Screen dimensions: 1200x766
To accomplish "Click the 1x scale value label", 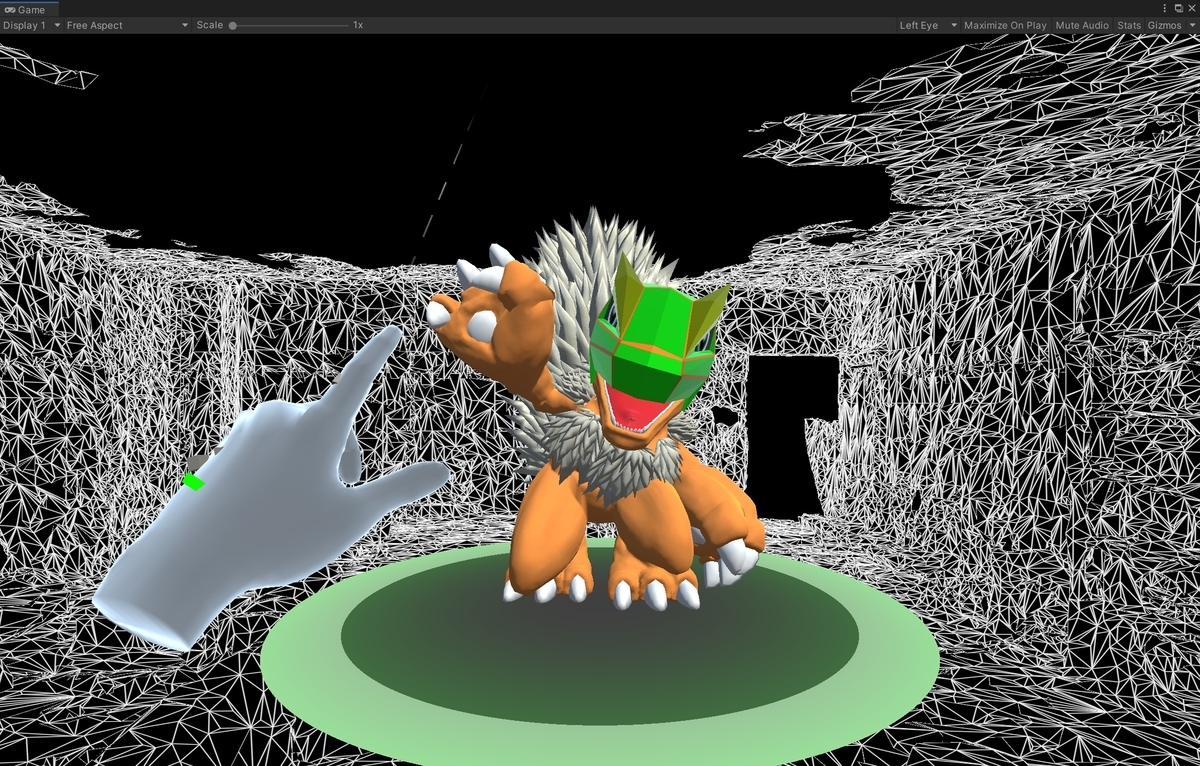I will click(x=358, y=25).
